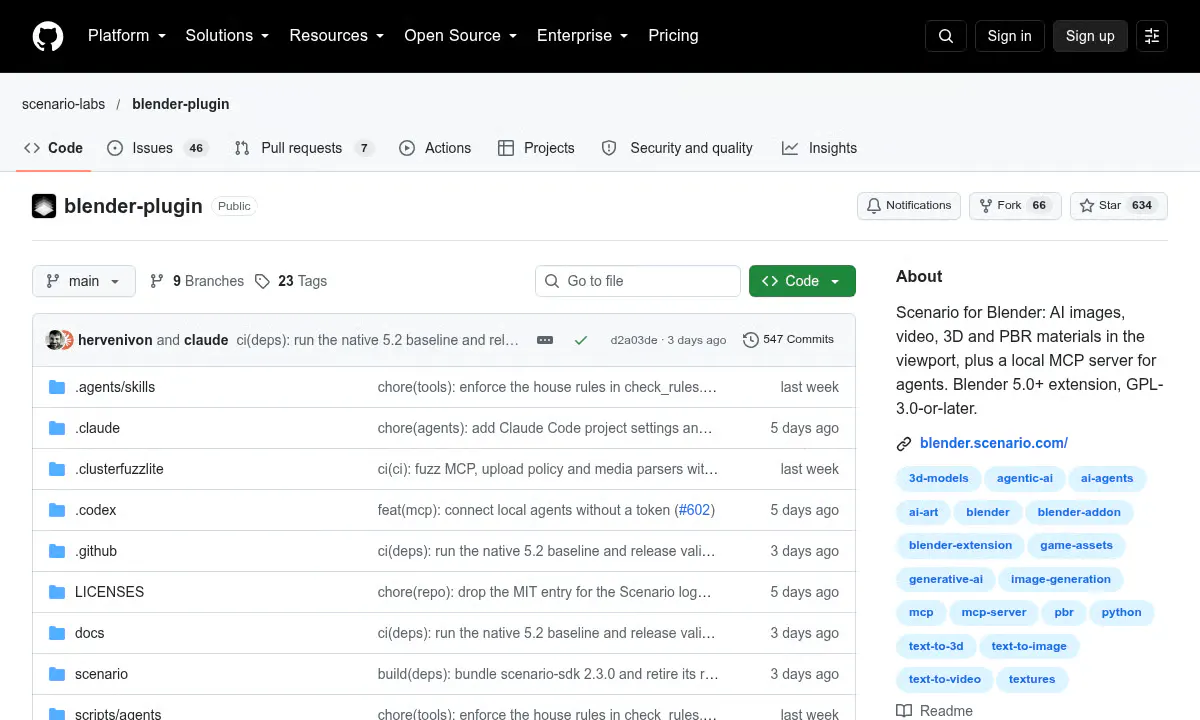
Task: Select the blender-addon topic tag
Action: point(1079,512)
